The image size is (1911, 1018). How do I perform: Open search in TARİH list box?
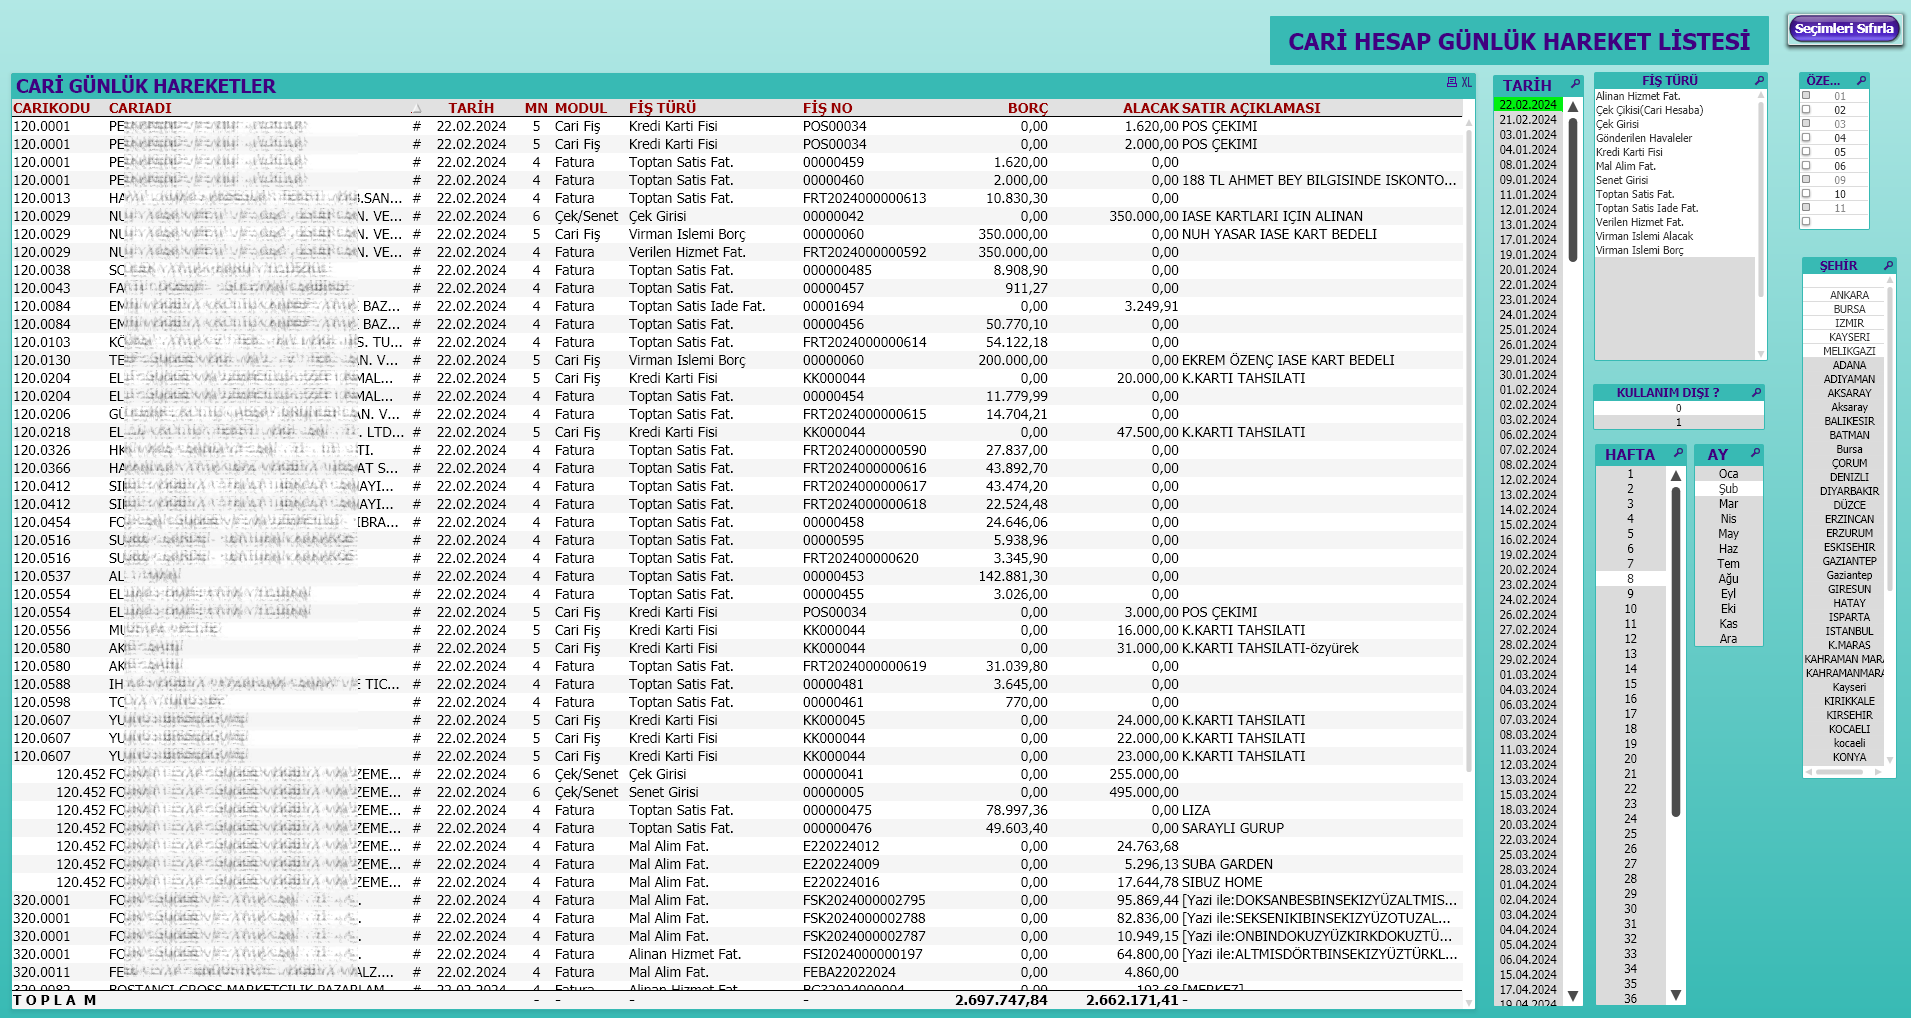pyautogui.click(x=1575, y=84)
